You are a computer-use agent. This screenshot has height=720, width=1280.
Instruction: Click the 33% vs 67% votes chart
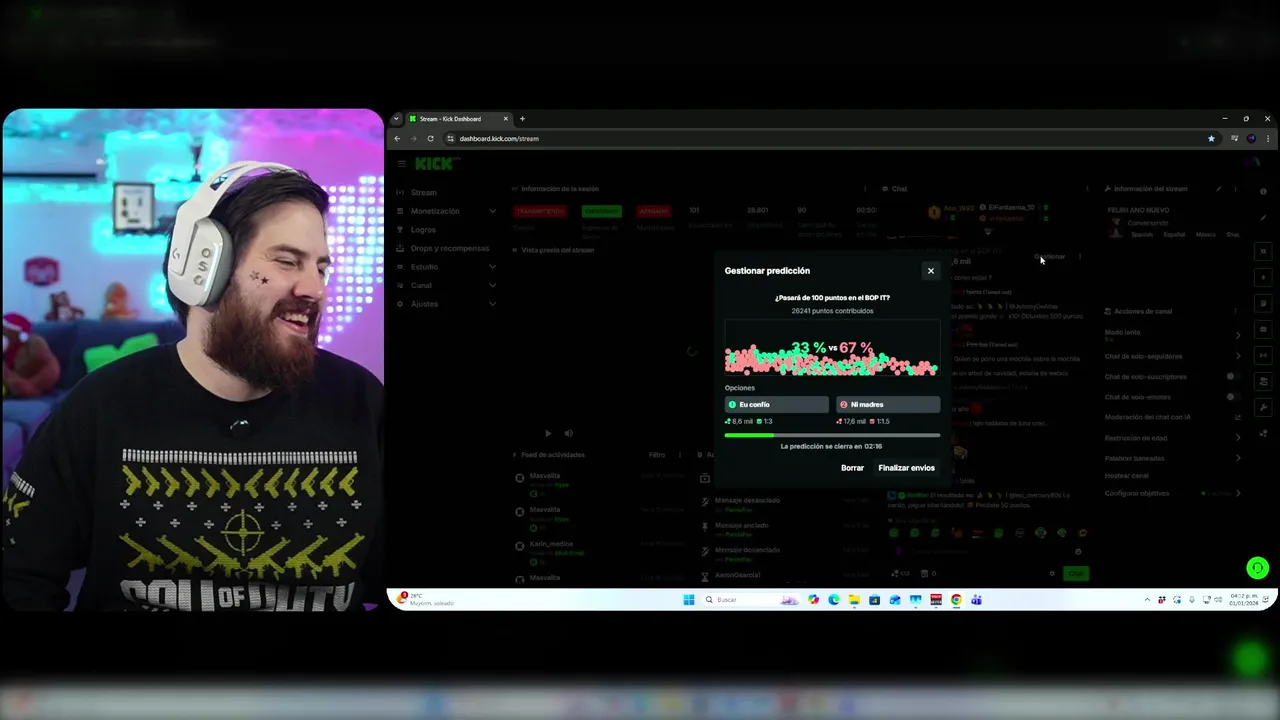click(832, 350)
